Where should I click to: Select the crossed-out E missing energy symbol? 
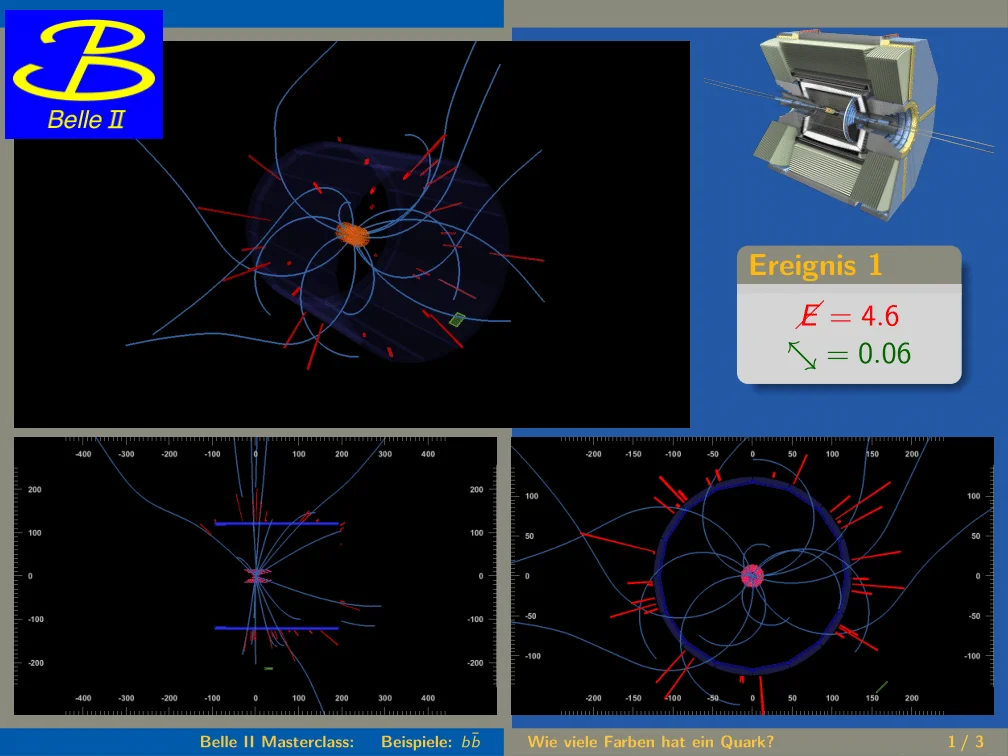pyautogui.click(x=806, y=316)
